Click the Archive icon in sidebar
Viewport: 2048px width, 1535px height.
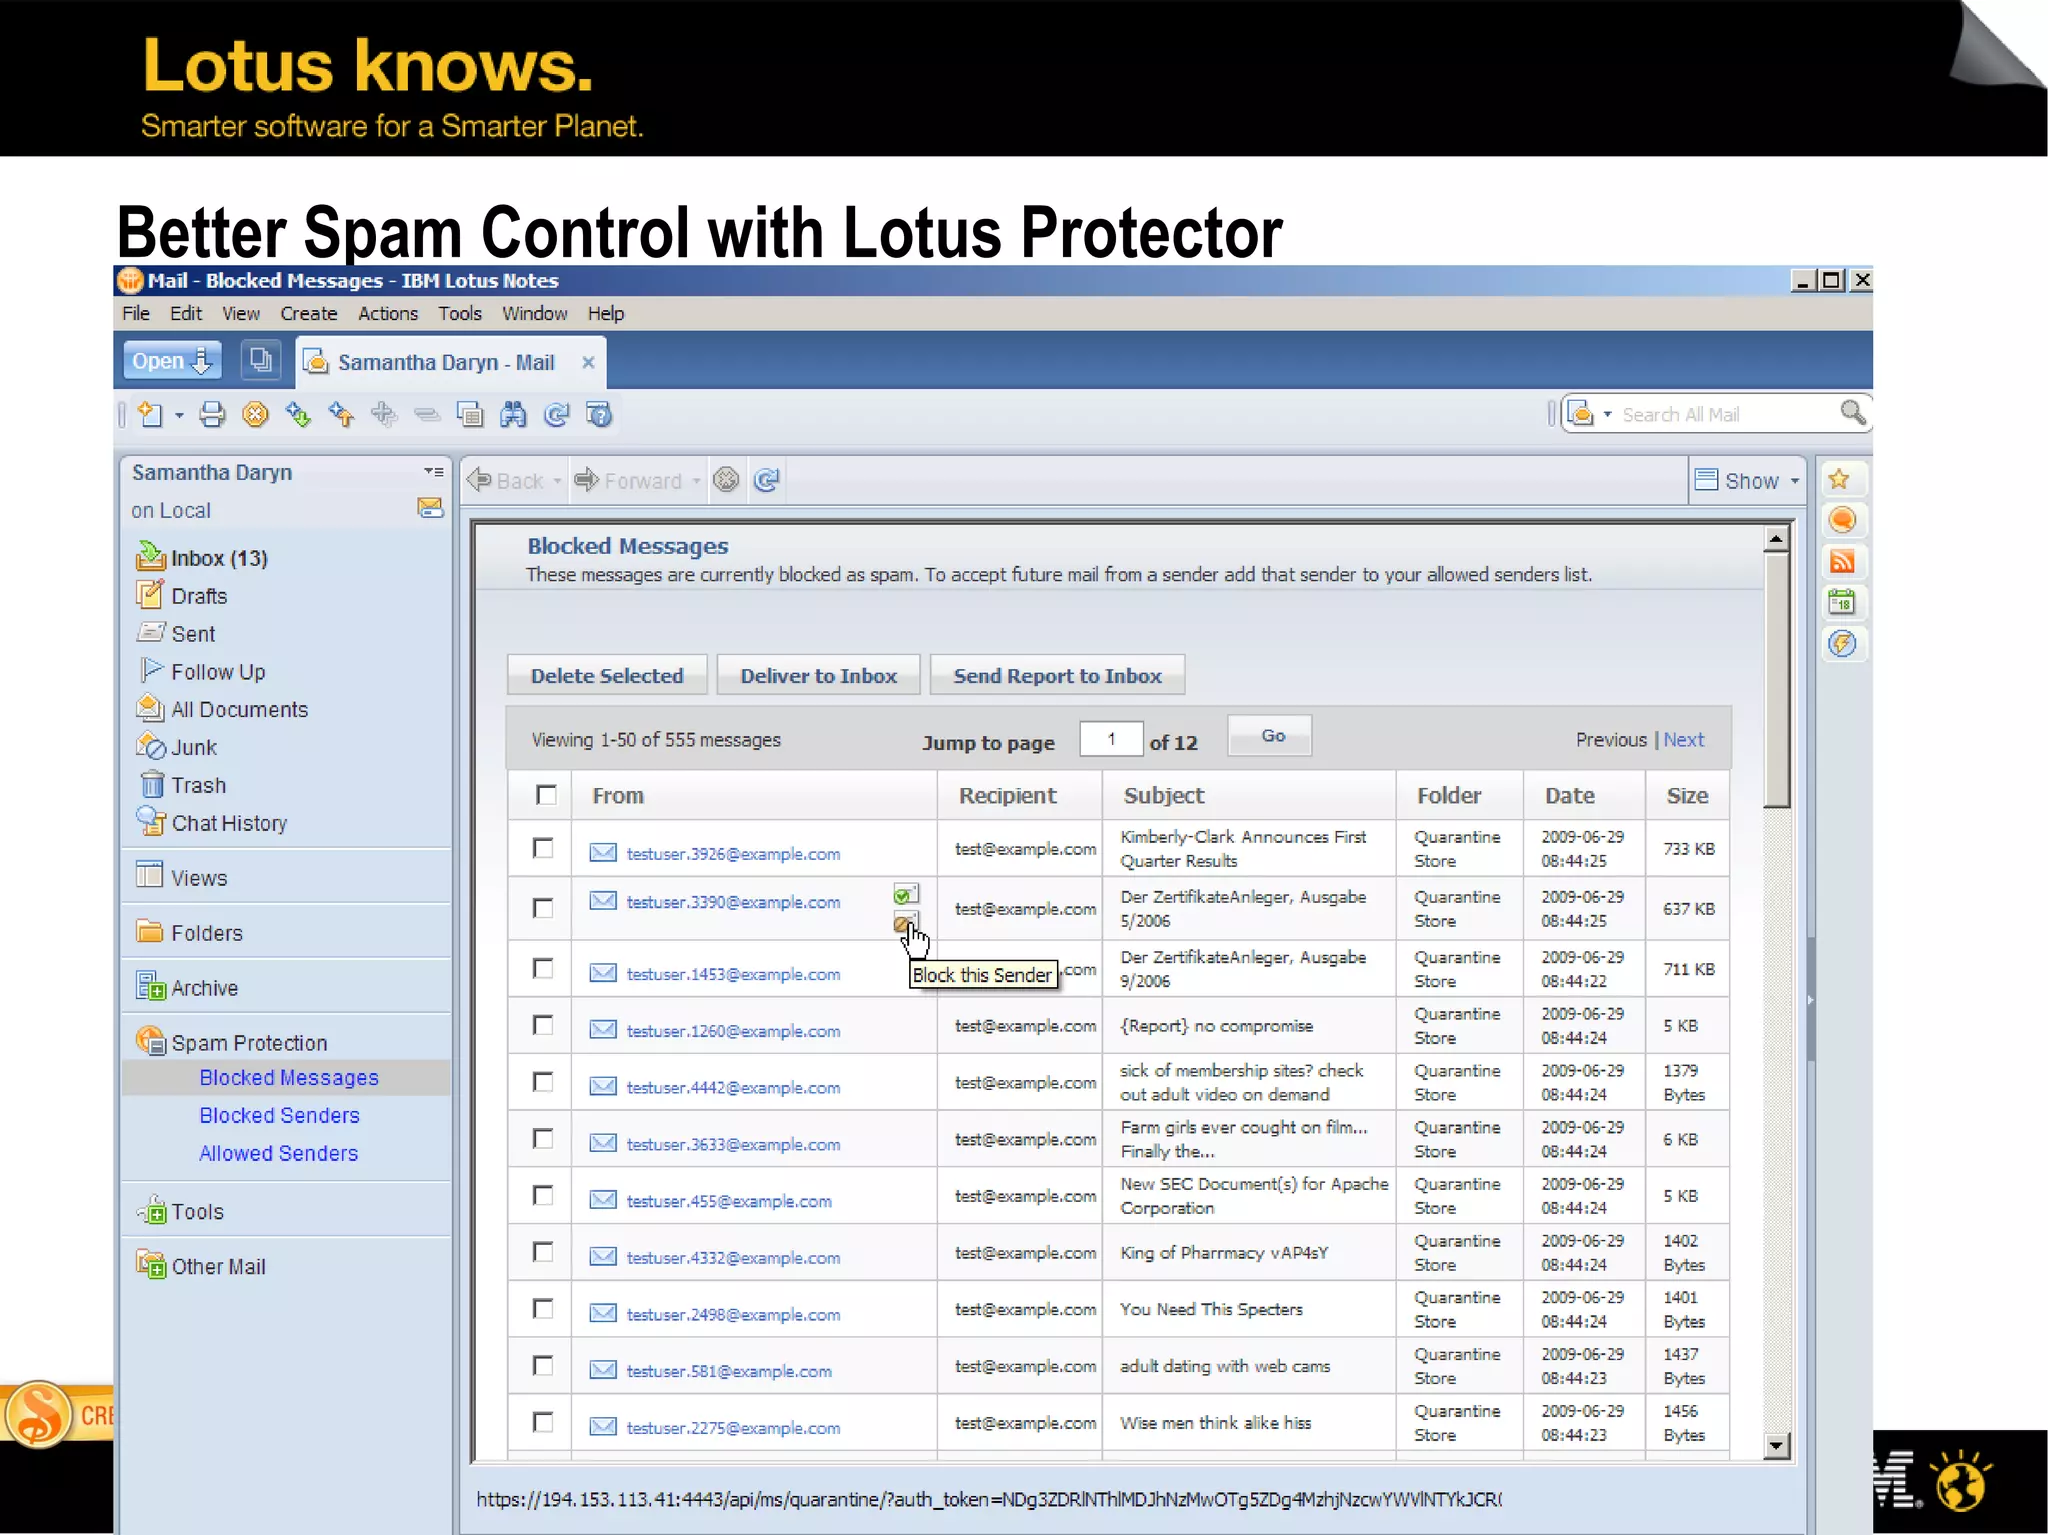[150, 986]
